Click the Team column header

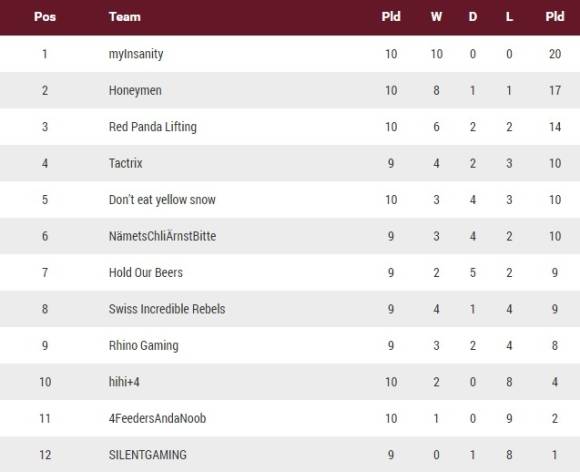tap(125, 17)
